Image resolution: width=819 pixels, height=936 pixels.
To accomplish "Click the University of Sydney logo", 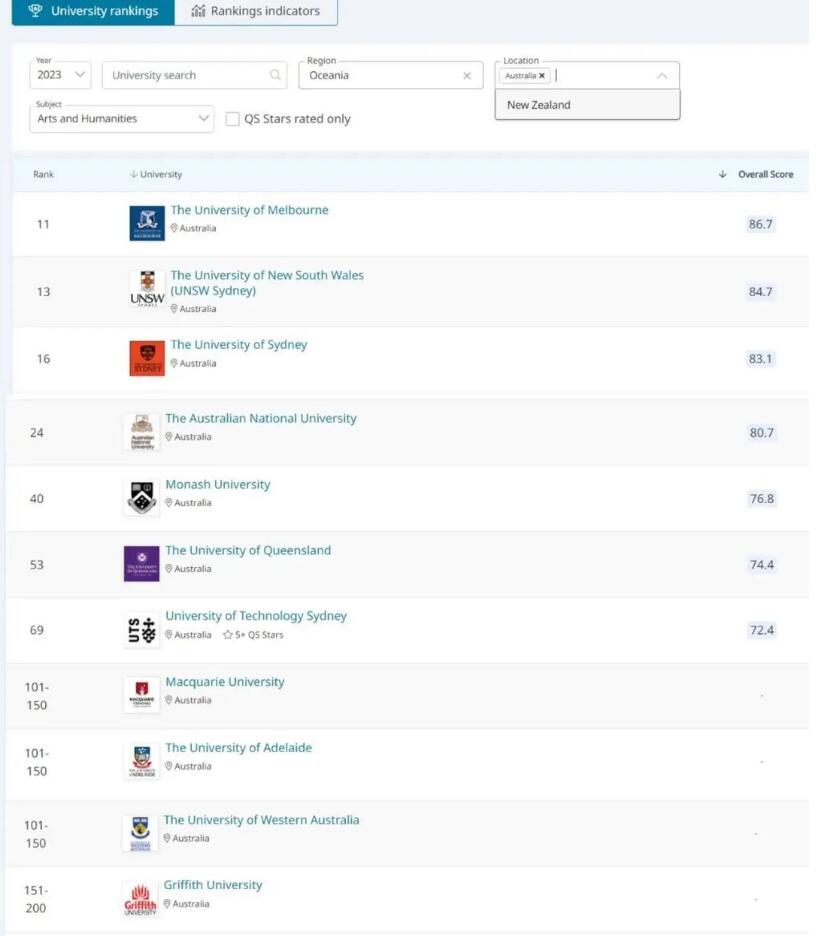I will pyautogui.click(x=147, y=358).
